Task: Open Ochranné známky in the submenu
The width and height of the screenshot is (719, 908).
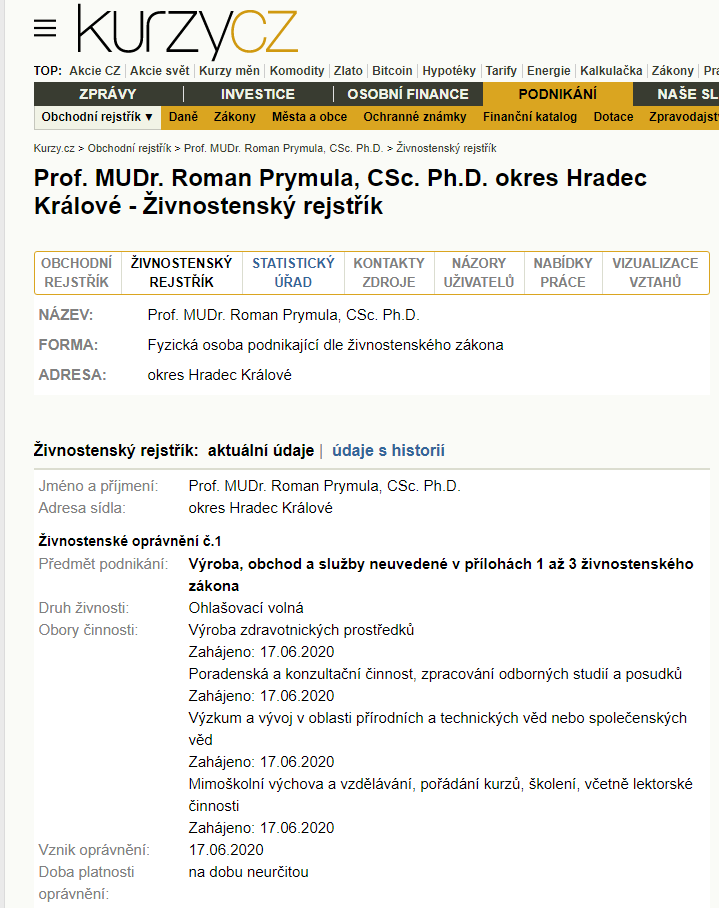Action: [x=414, y=117]
